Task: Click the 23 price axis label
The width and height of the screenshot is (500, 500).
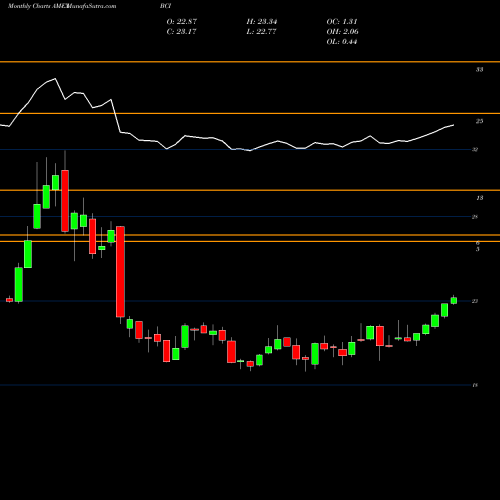Action: (x=475, y=301)
